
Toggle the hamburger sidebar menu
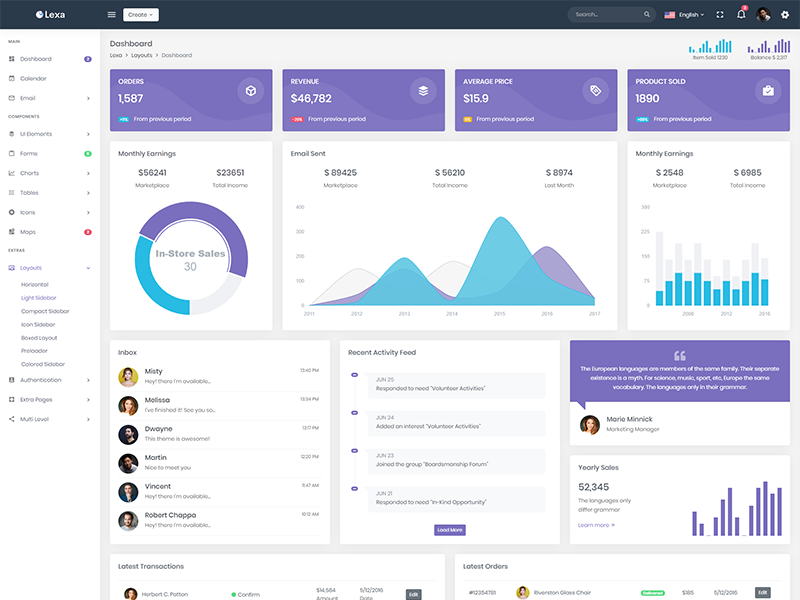pos(111,15)
